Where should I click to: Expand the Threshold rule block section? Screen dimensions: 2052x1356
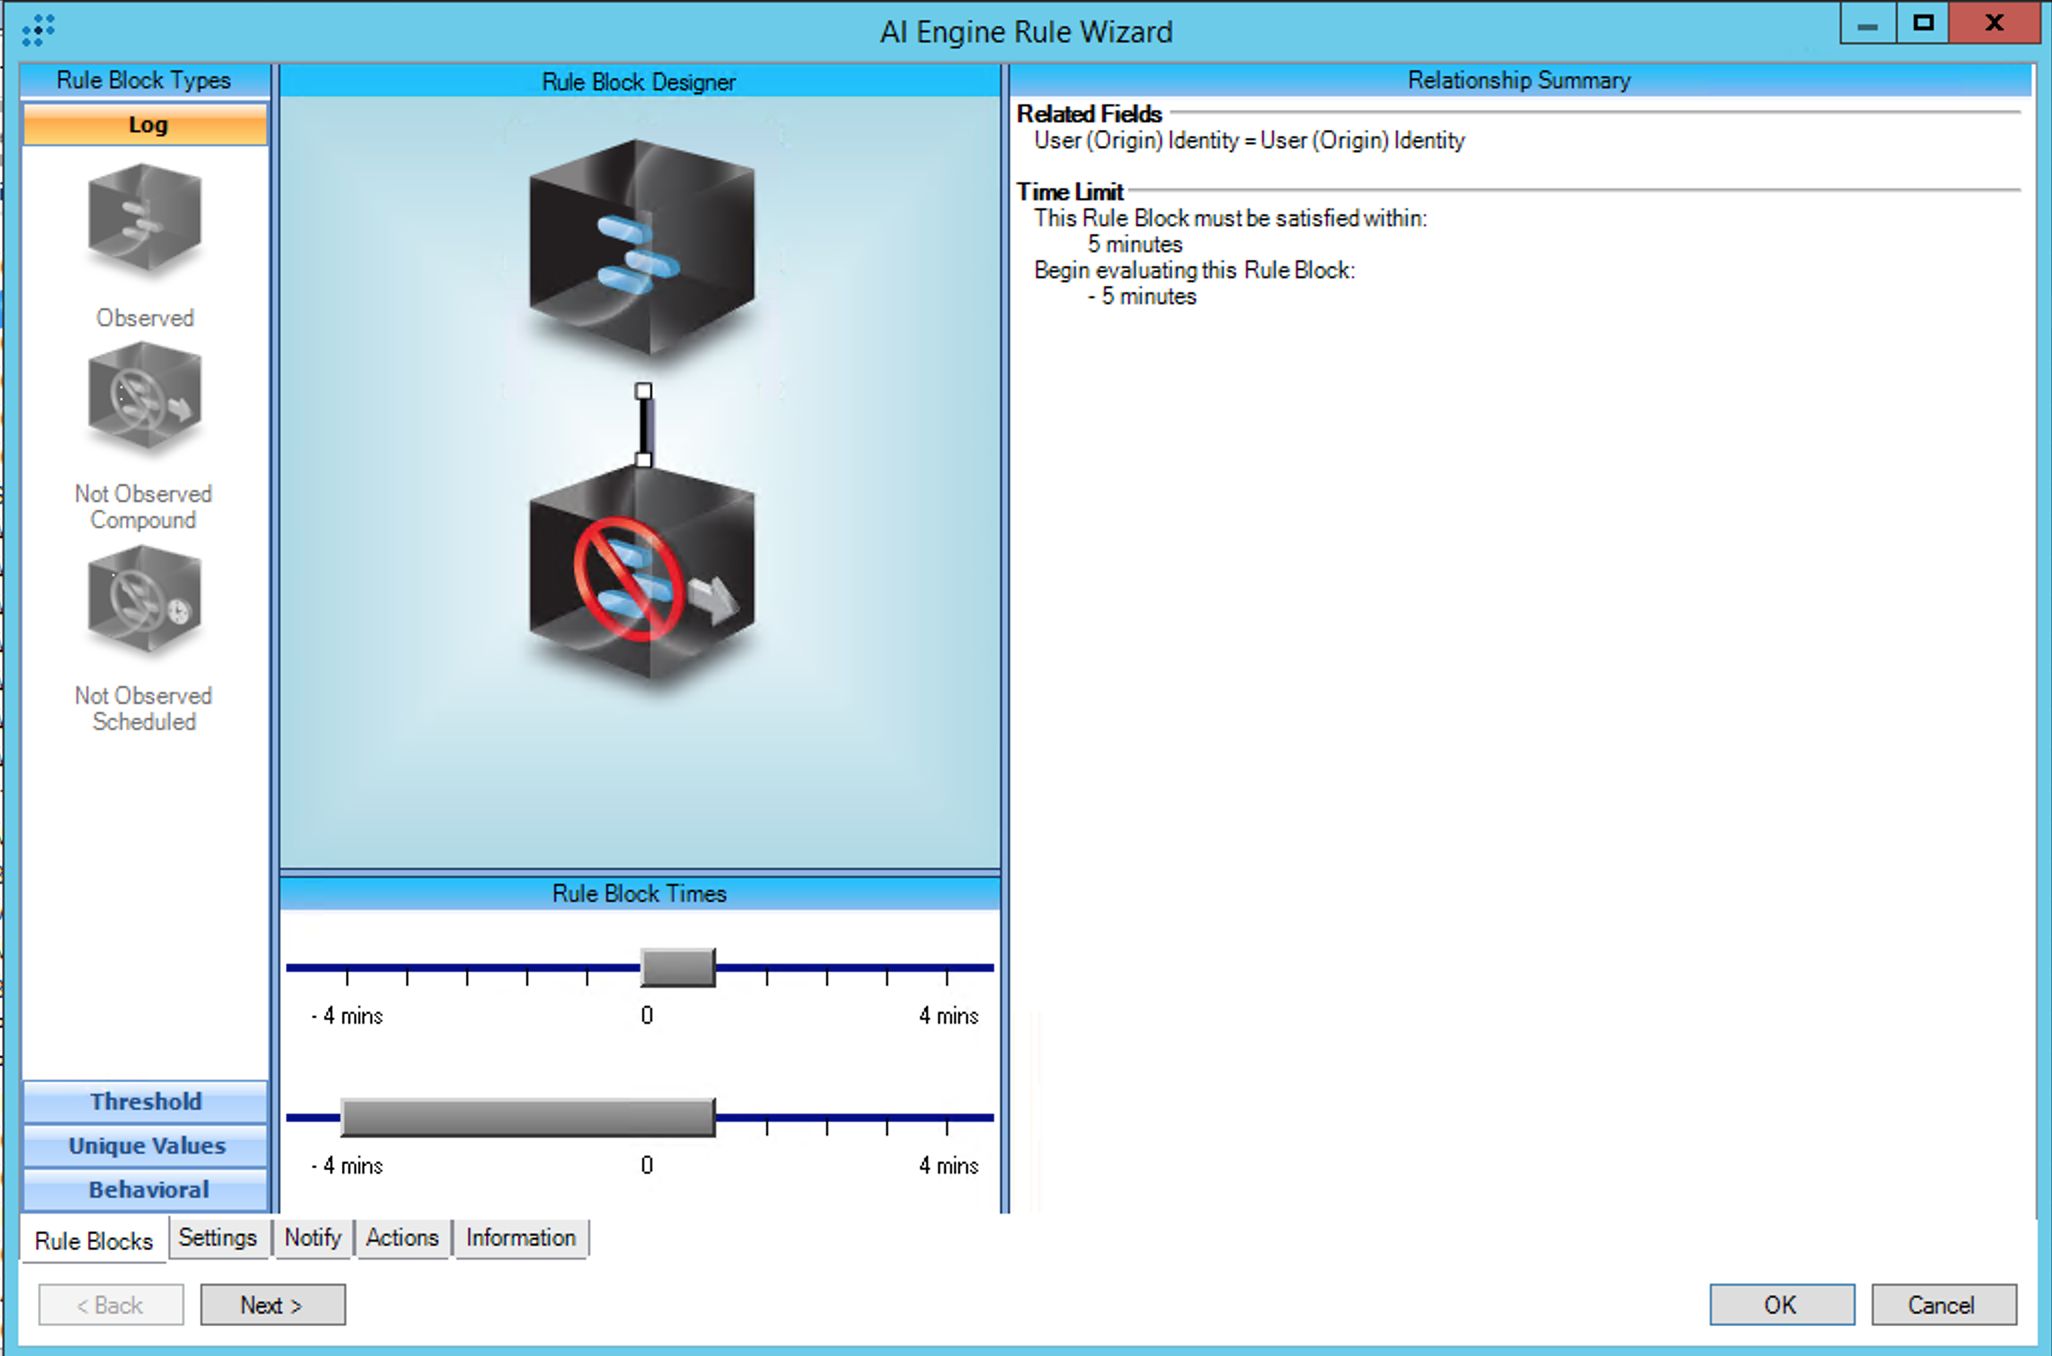[x=146, y=1101]
